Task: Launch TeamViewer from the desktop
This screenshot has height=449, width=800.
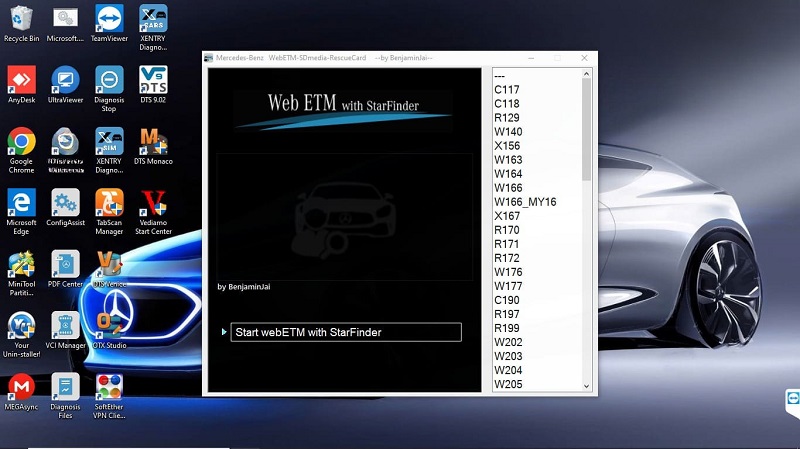Action: (109, 24)
